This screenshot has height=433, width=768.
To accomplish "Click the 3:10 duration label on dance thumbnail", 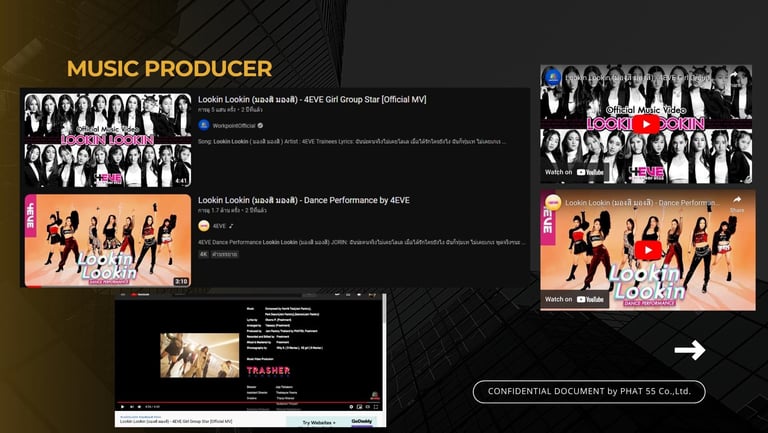I will [181, 281].
